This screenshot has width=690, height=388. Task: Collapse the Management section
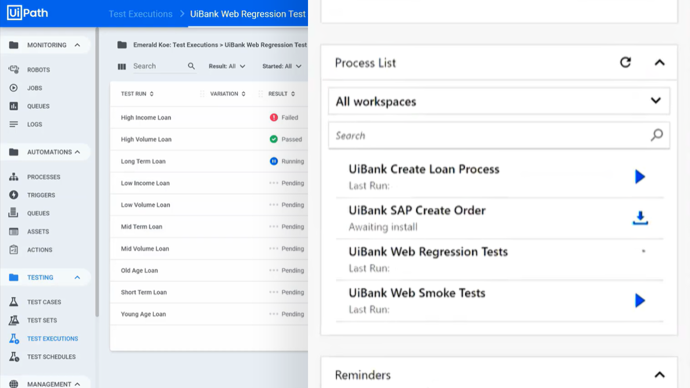coord(77,384)
